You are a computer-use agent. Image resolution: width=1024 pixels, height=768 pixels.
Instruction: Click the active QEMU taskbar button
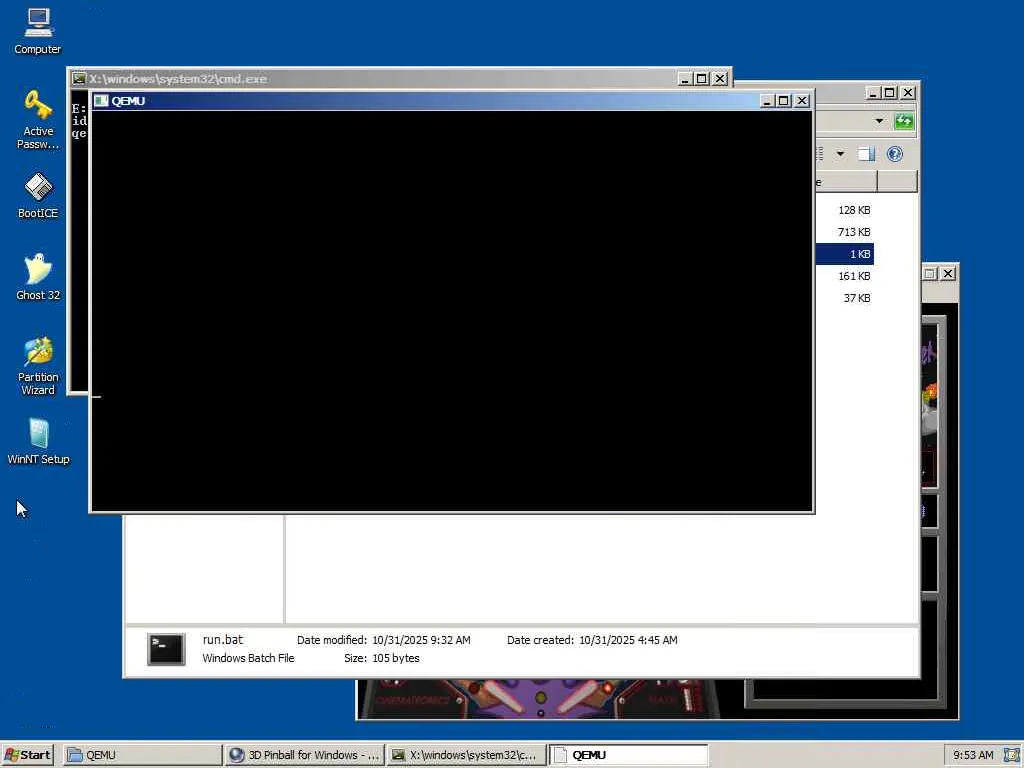(628, 755)
